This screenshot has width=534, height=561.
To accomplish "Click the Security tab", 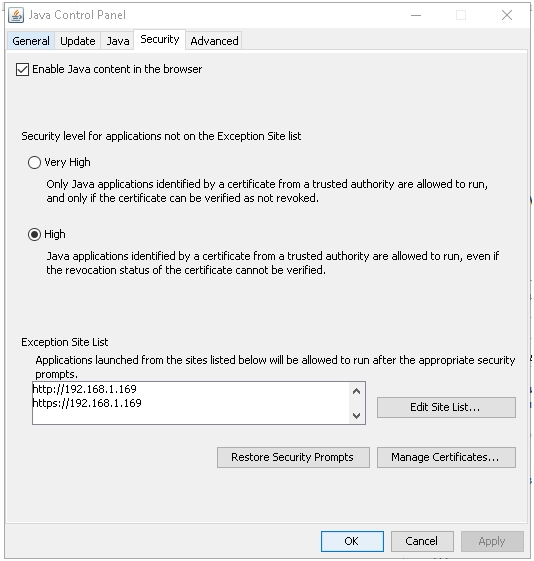I will point(160,39).
